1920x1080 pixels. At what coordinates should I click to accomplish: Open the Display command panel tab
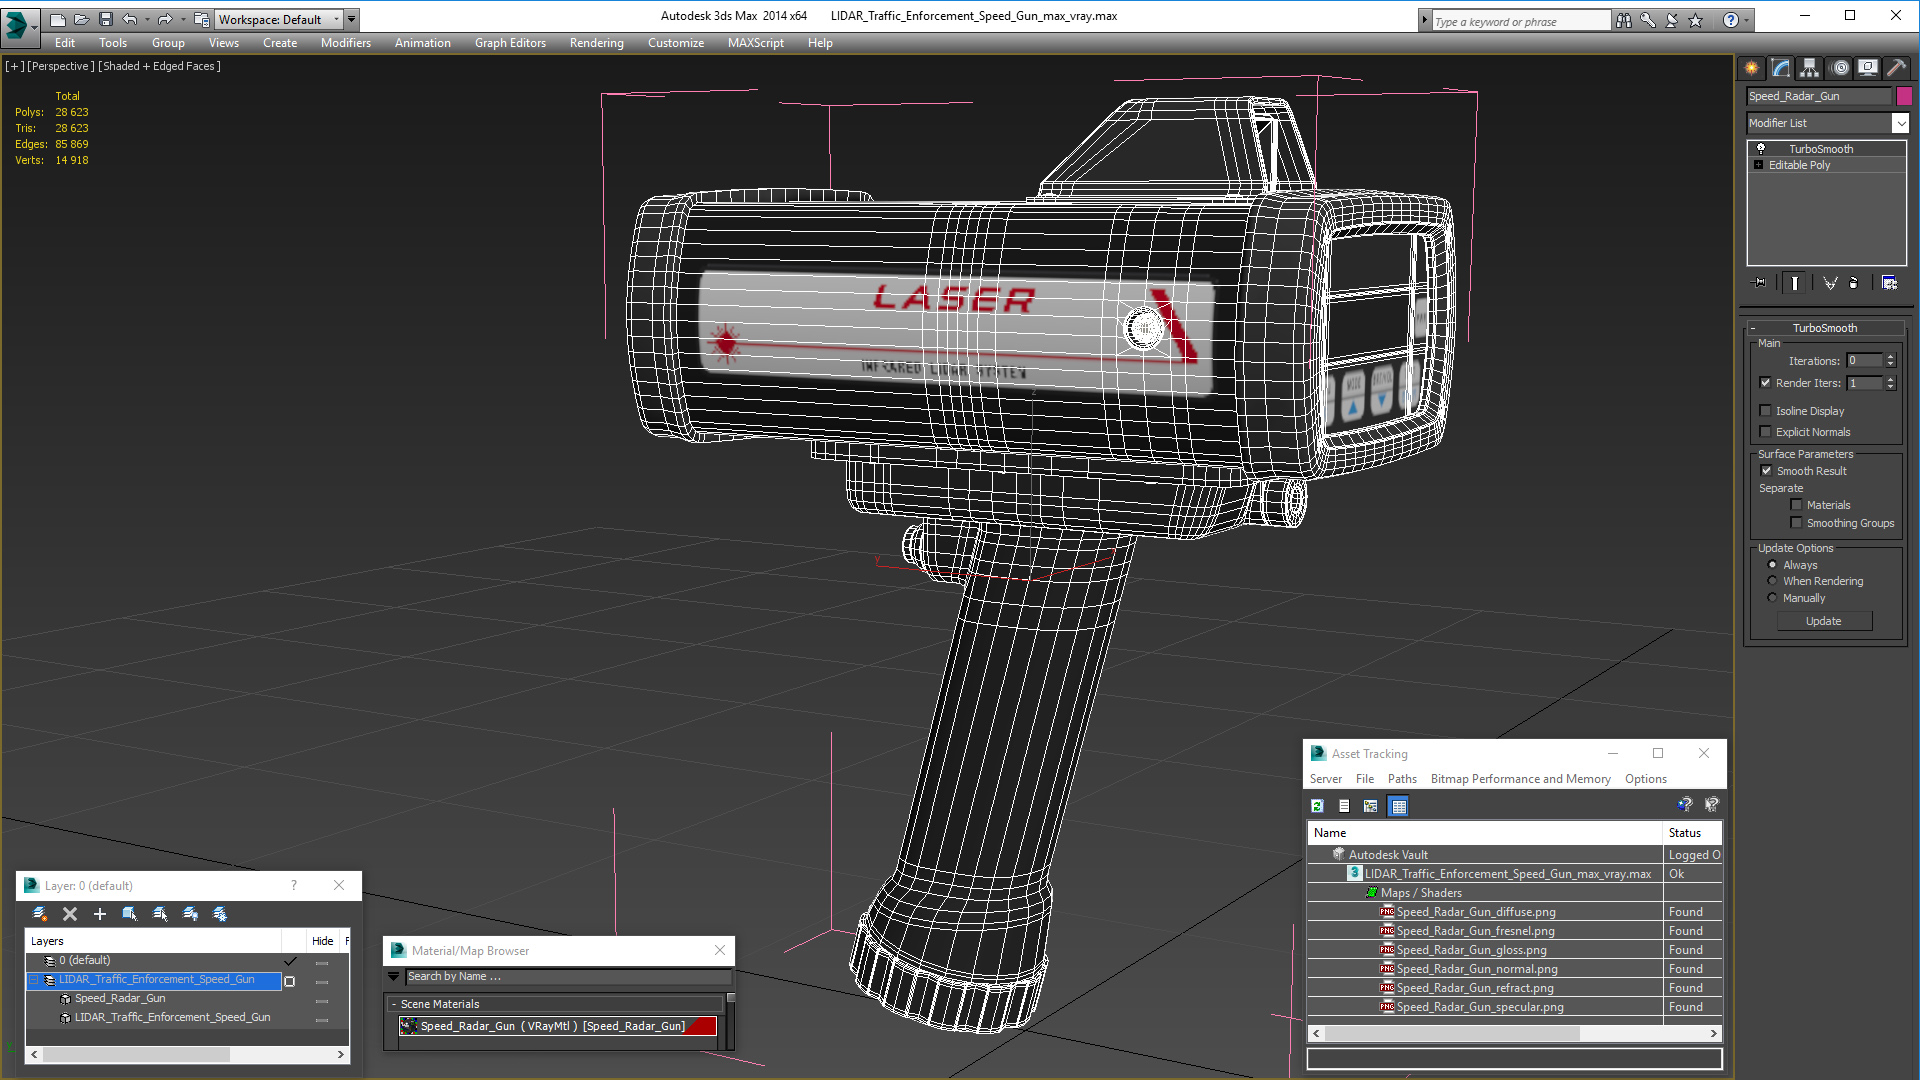pos(1868,68)
